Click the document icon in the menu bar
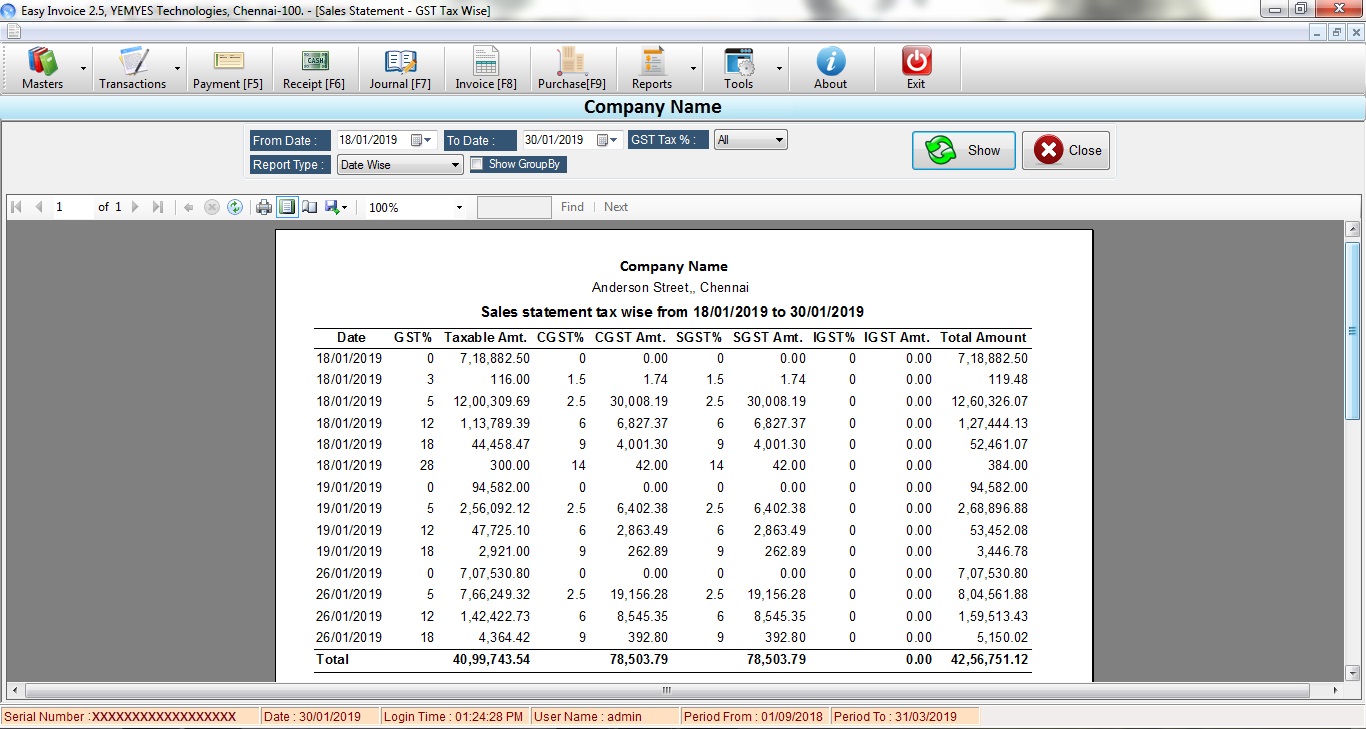 click(12, 32)
